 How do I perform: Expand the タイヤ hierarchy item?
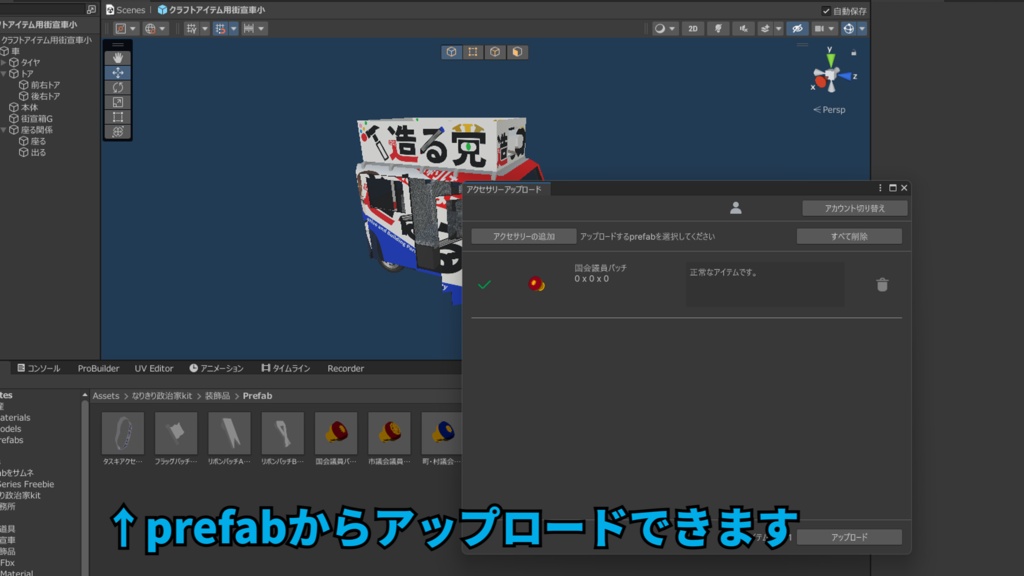4,63
